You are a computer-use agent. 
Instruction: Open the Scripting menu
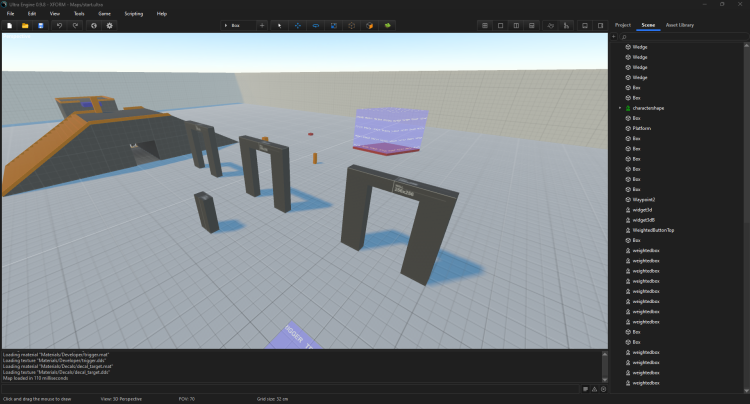pos(133,14)
